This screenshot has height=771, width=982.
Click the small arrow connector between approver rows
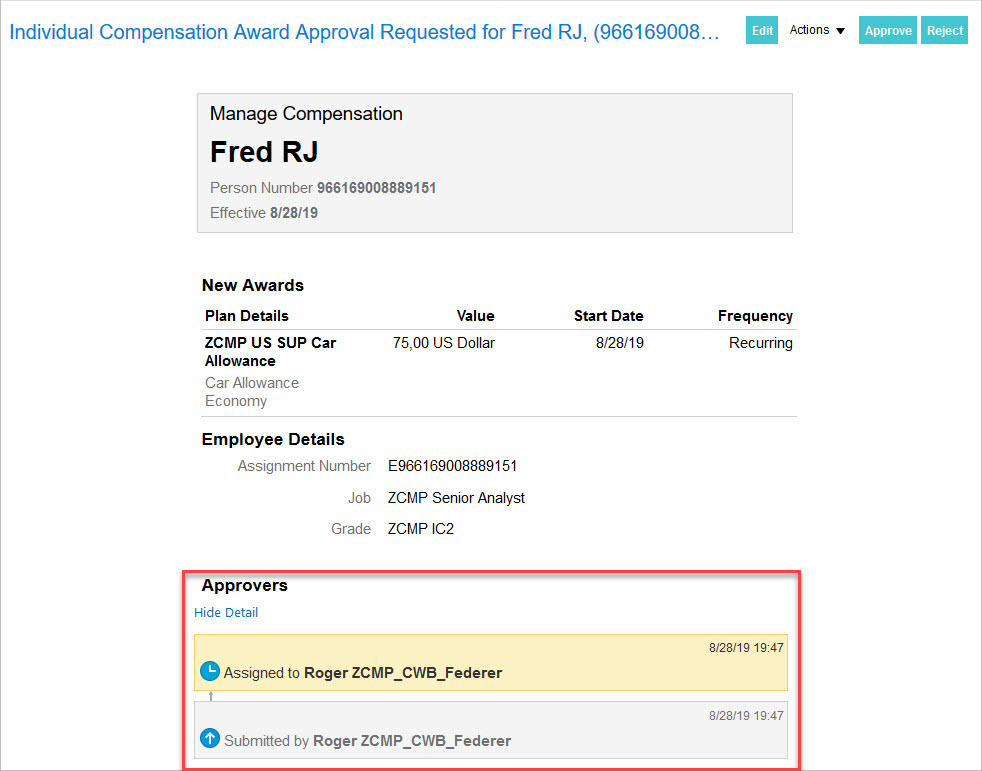[x=211, y=695]
